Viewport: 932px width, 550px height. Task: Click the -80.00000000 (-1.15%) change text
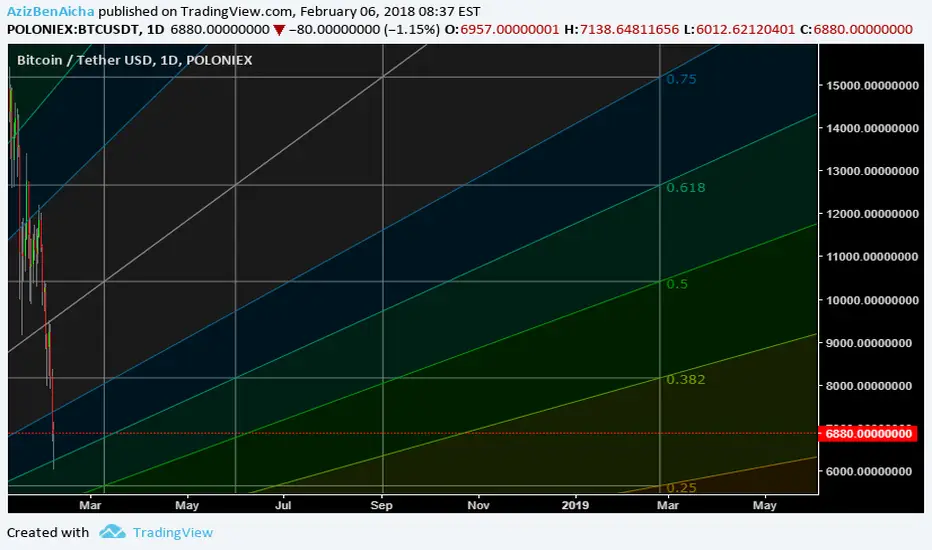pos(364,29)
